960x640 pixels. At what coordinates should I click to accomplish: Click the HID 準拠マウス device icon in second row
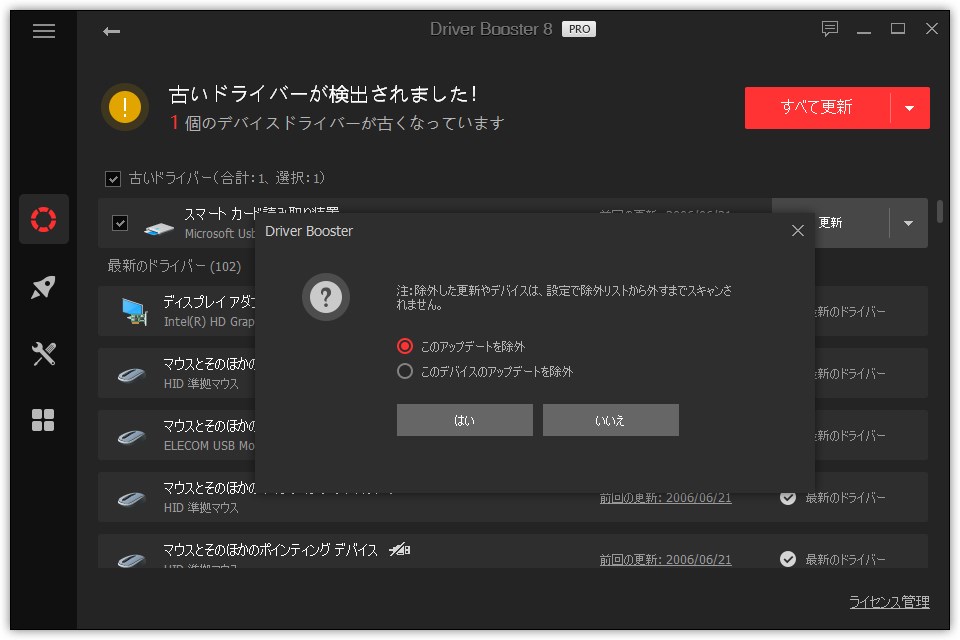[x=131, y=374]
